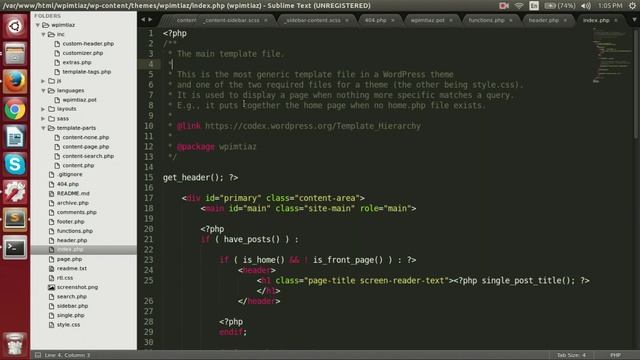Image resolution: width=640 pixels, height=360 pixels.
Task: Click the codex.wordpress.org Template_Hierarchy URL
Action: (x=313, y=126)
